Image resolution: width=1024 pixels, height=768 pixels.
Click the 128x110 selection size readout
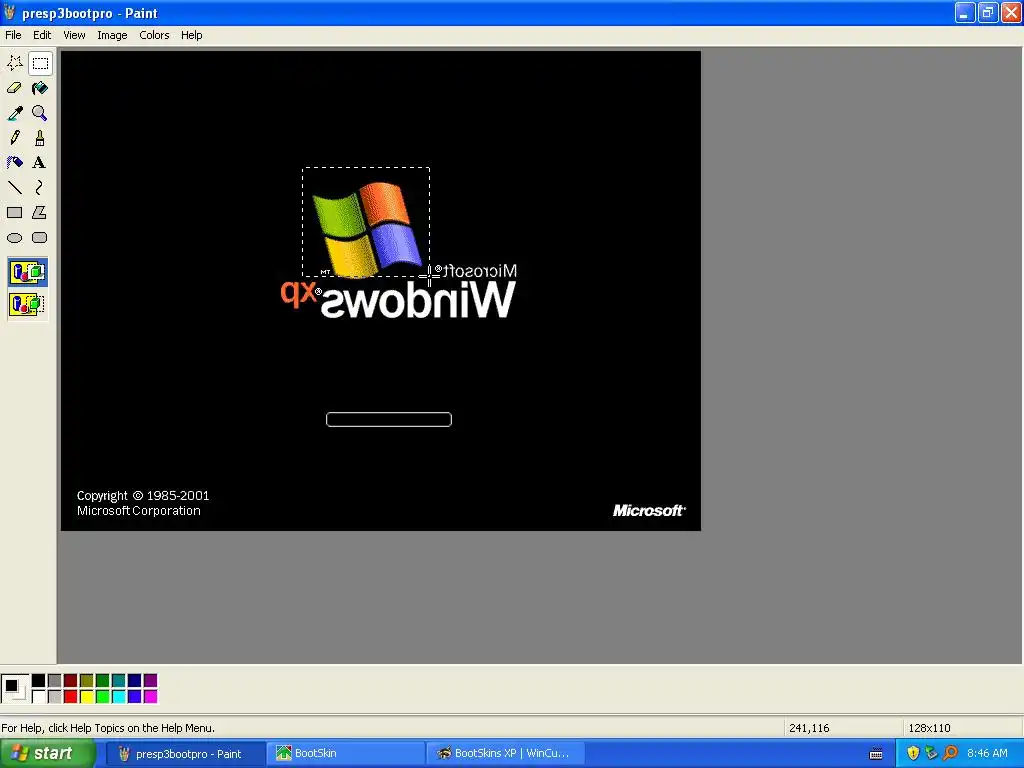point(929,728)
